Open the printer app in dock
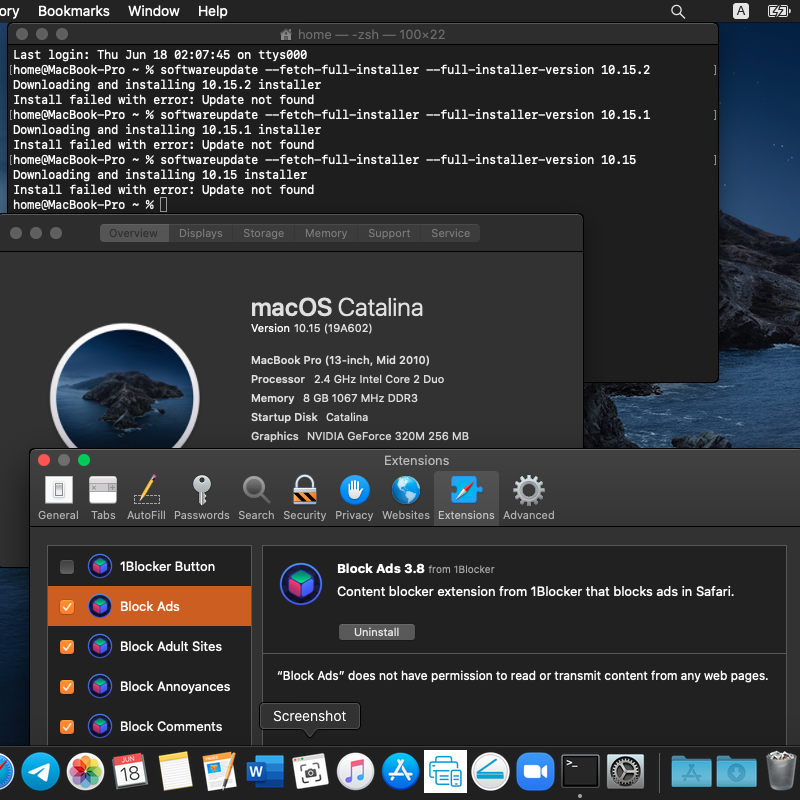This screenshot has width=800, height=800. (445, 771)
